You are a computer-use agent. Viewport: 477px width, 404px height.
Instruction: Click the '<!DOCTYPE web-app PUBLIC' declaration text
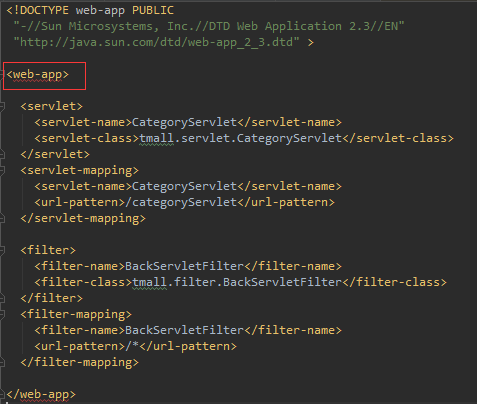[x=90, y=10]
